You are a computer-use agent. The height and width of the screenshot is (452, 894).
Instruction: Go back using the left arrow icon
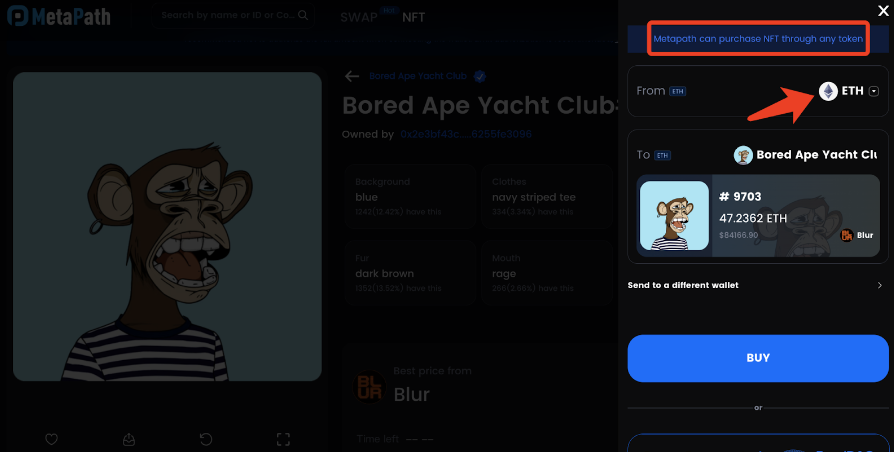coord(351,76)
